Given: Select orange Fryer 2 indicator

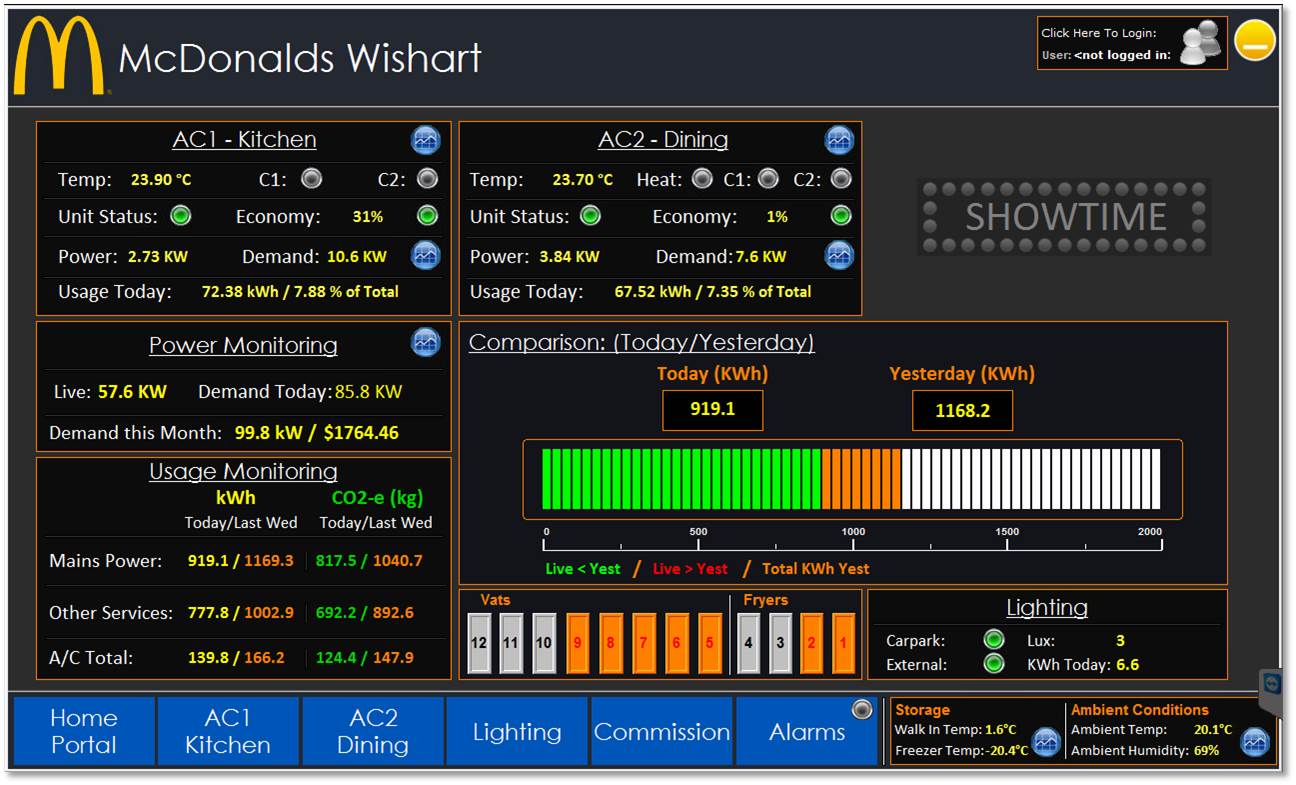Looking at the screenshot, I should tap(812, 643).
